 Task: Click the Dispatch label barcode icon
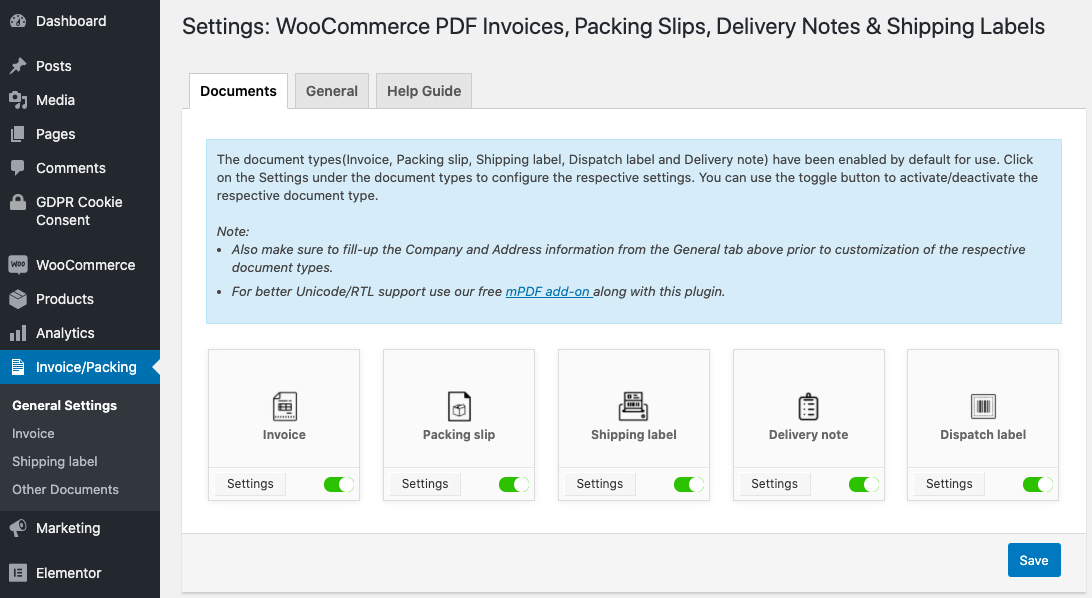[x=983, y=407]
